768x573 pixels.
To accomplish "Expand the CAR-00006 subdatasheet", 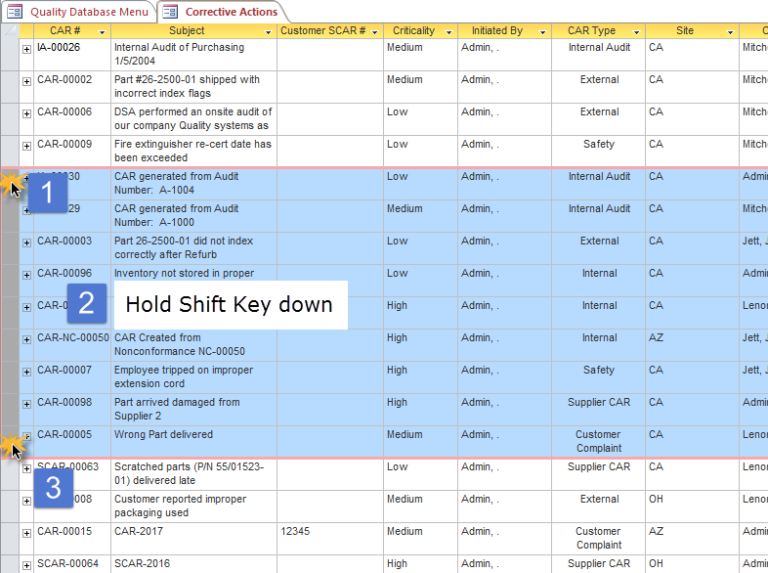I will (26, 112).
